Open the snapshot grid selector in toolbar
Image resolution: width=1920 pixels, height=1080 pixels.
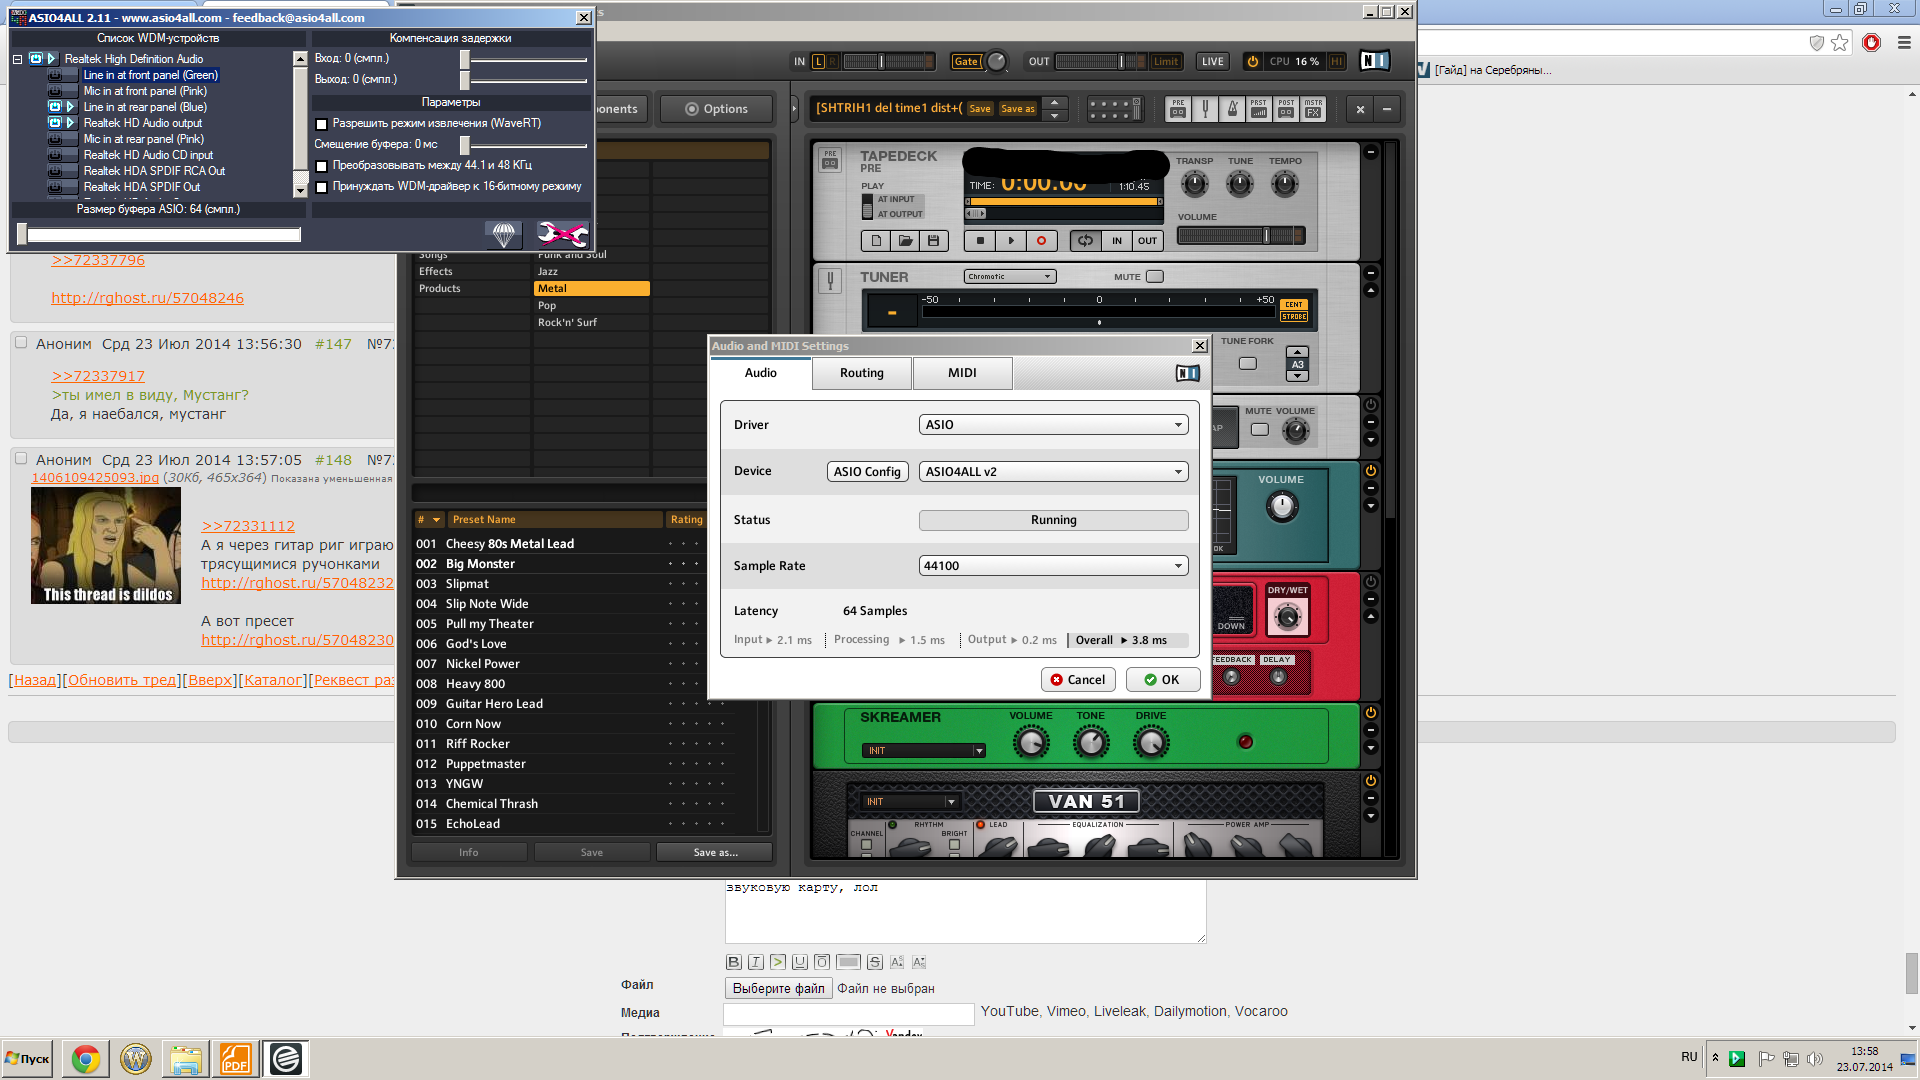pos(1114,109)
